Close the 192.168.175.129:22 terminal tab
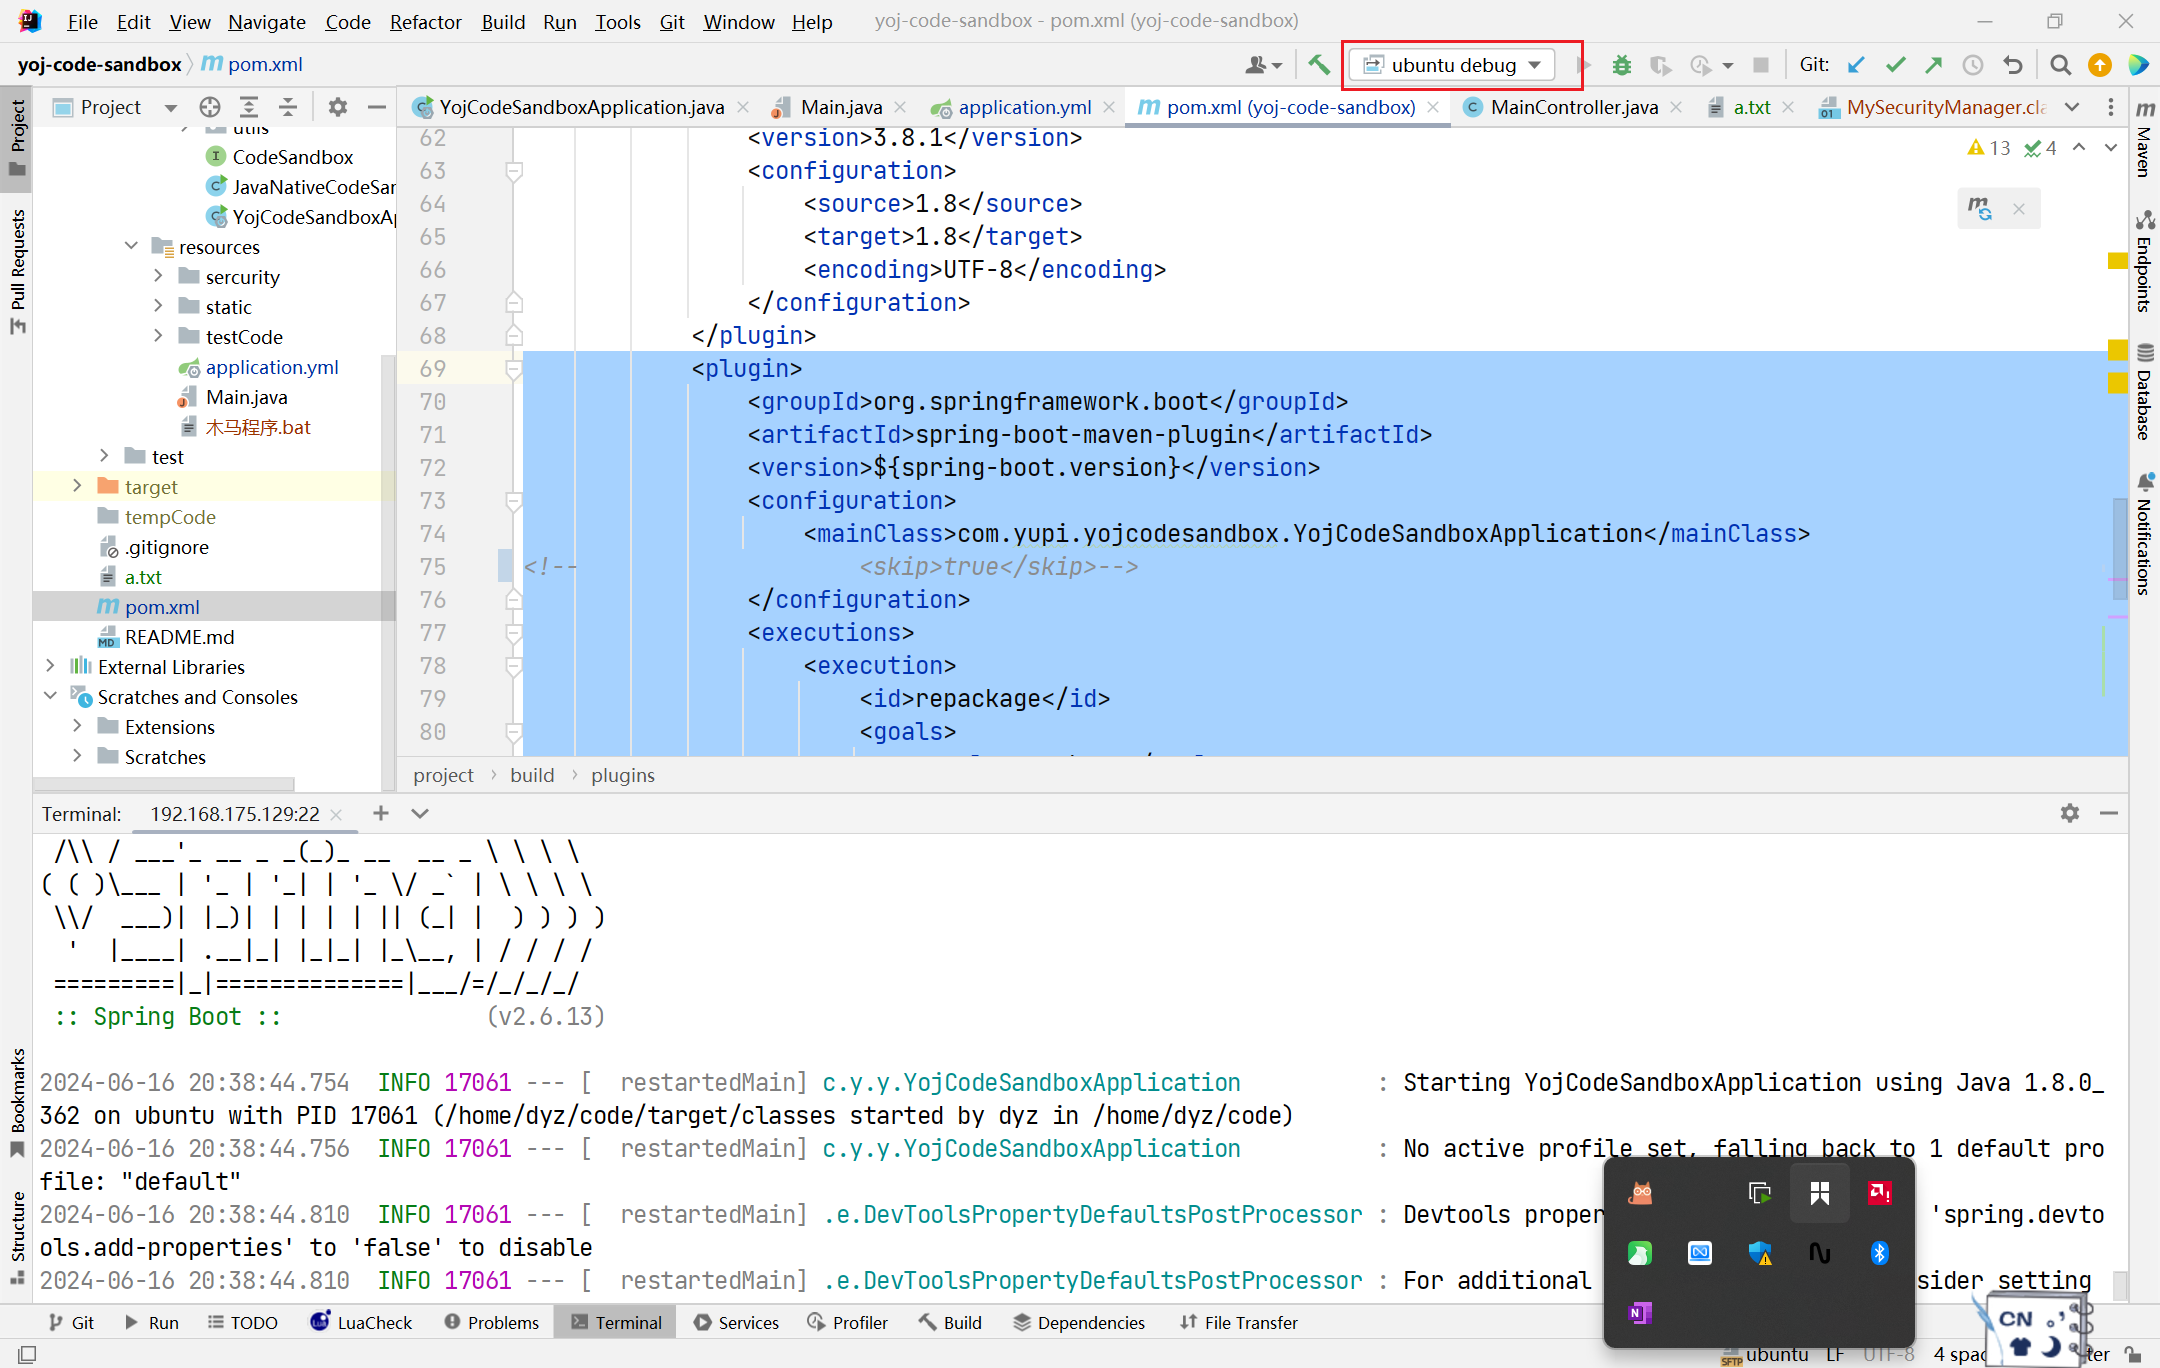Screen dimensions: 2160x1368 click(x=336, y=814)
